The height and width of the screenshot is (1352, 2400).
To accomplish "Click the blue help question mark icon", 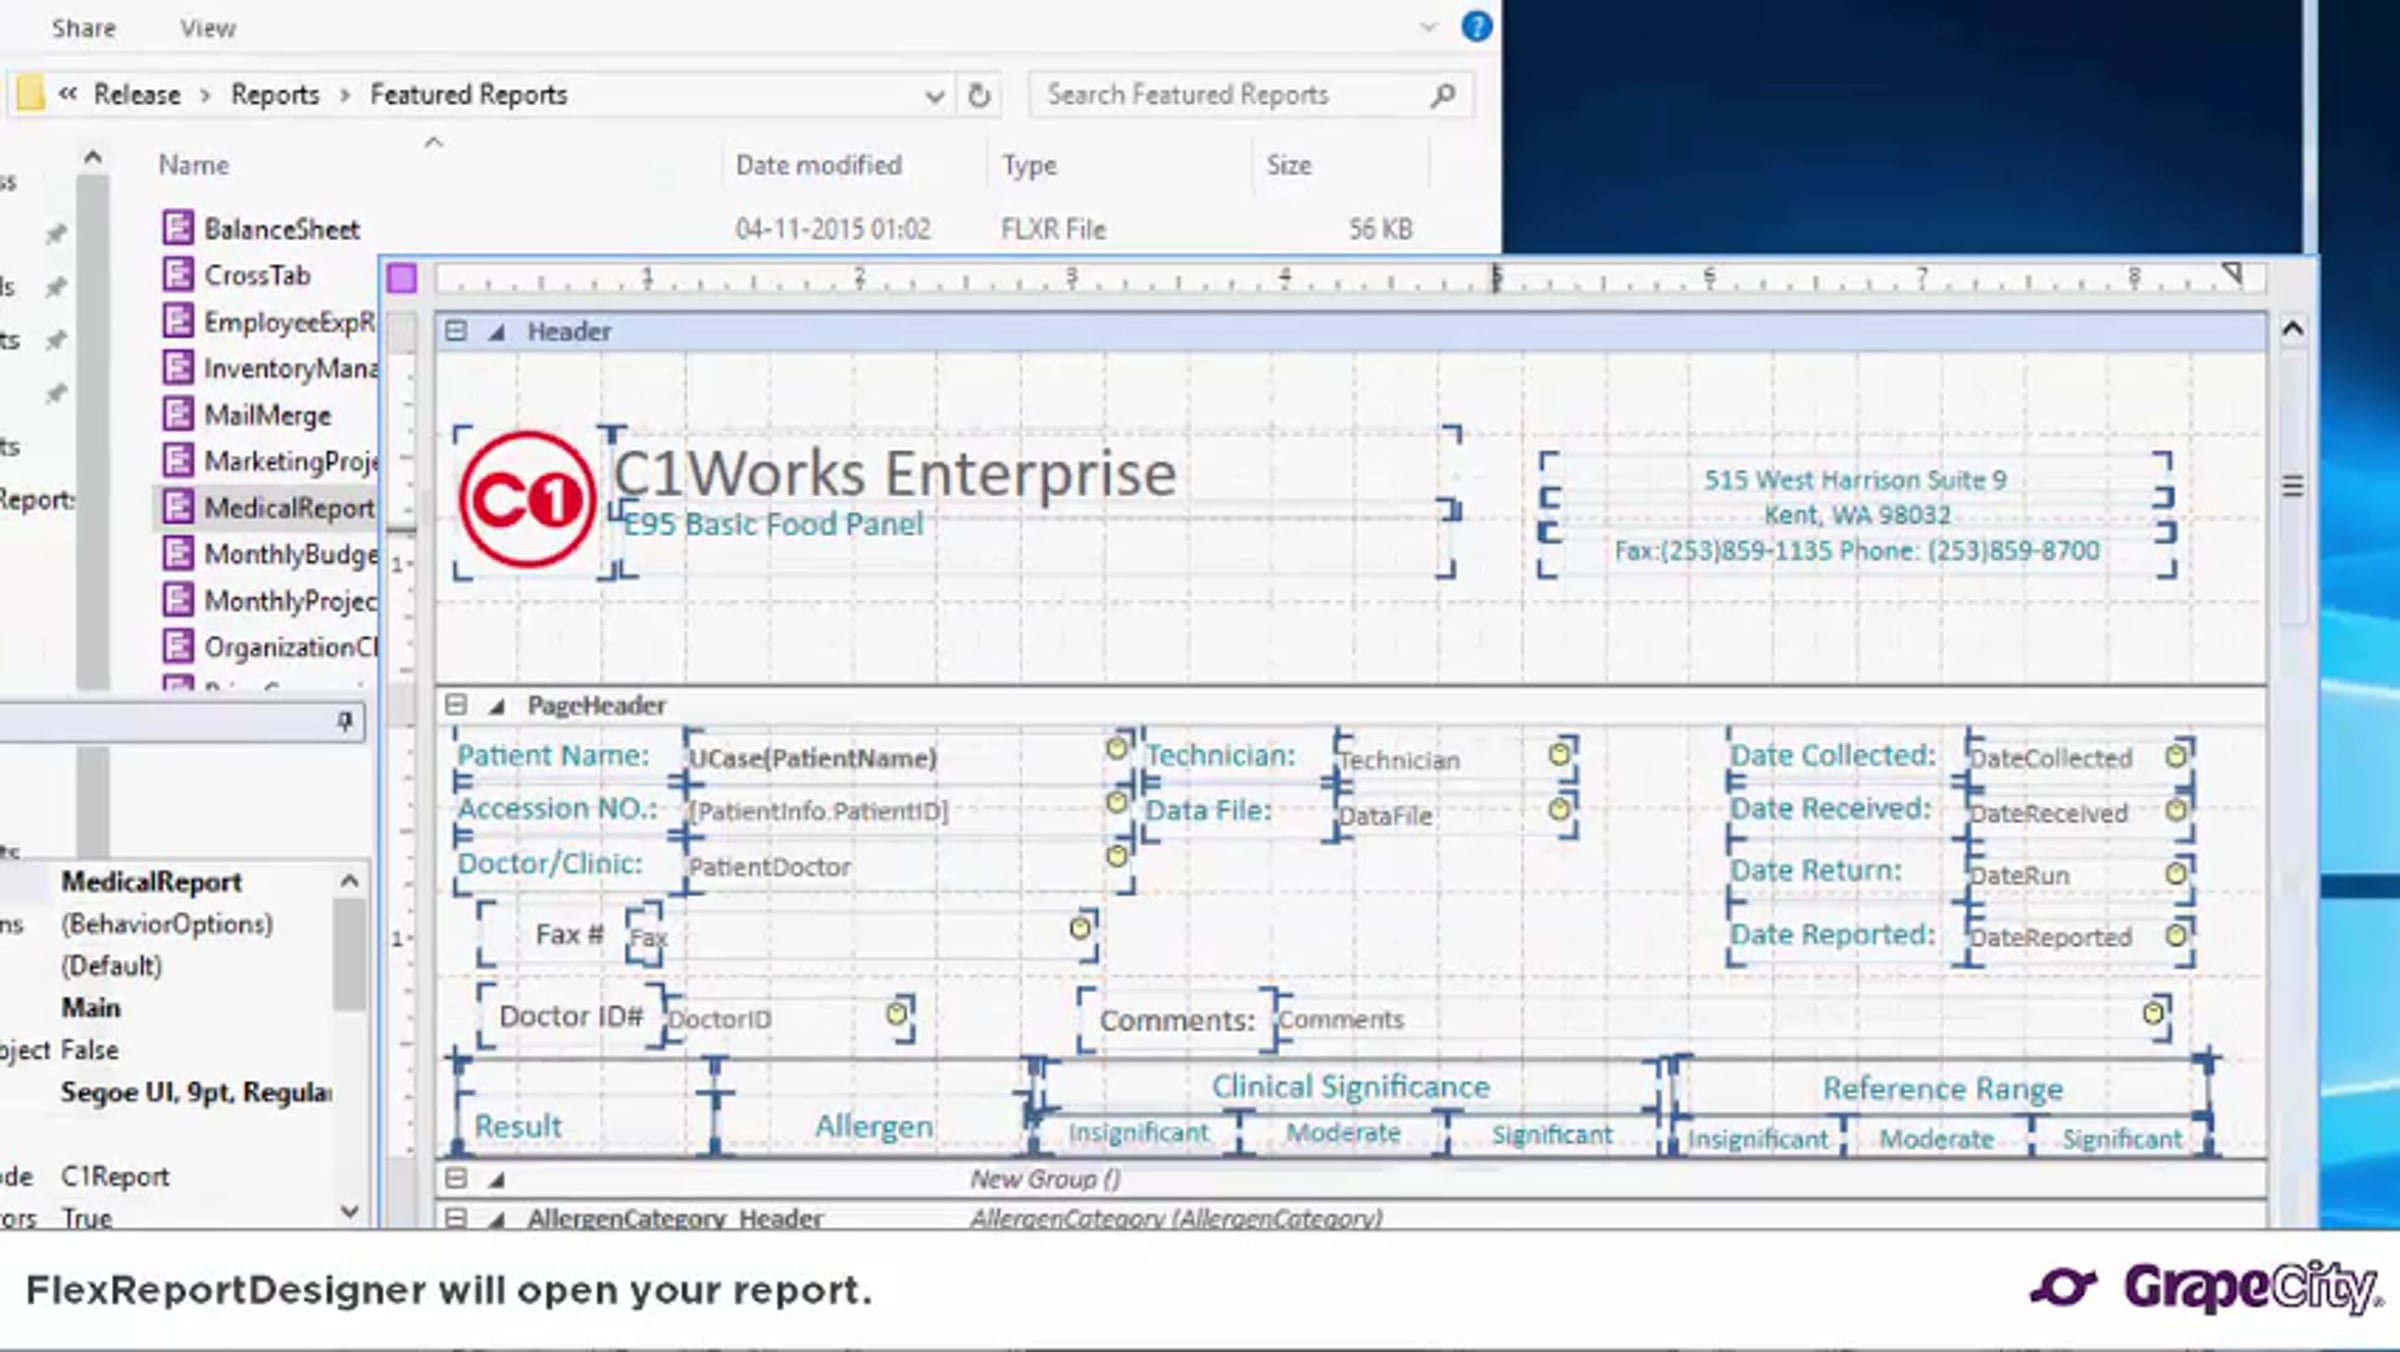I will [x=1476, y=27].
